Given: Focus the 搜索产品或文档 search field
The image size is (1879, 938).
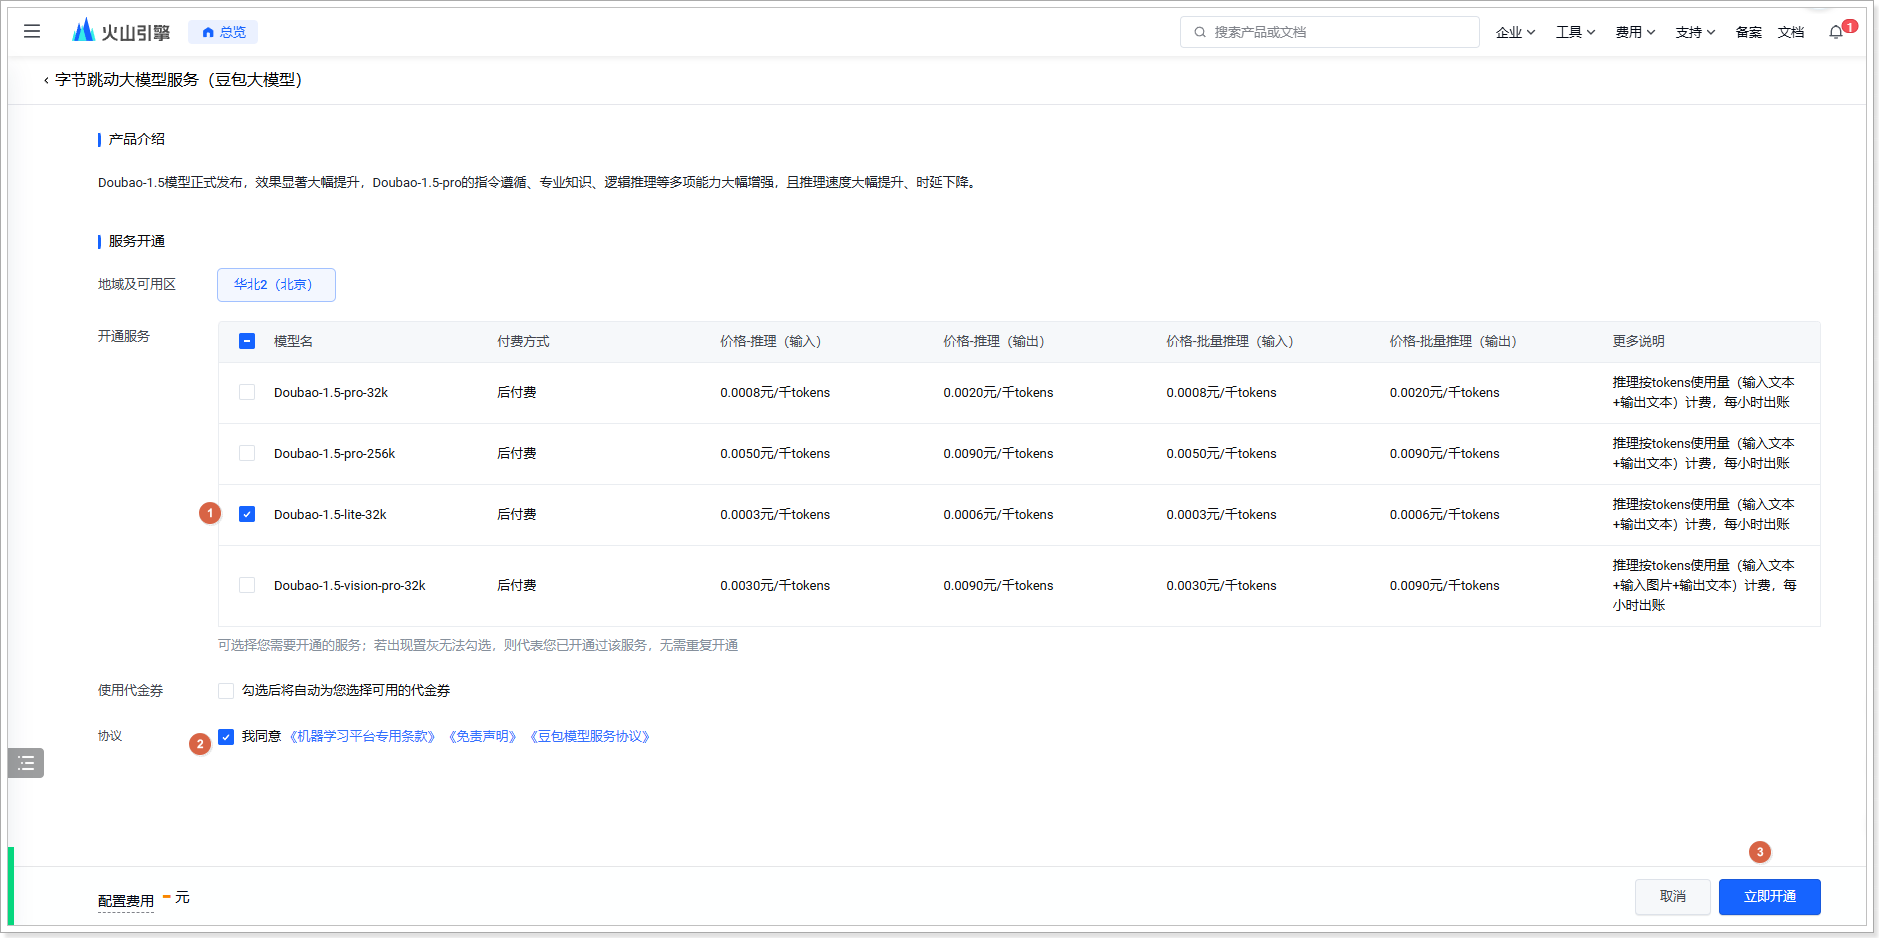Looking at the screenshot, I should click(x=1330, y=32).
